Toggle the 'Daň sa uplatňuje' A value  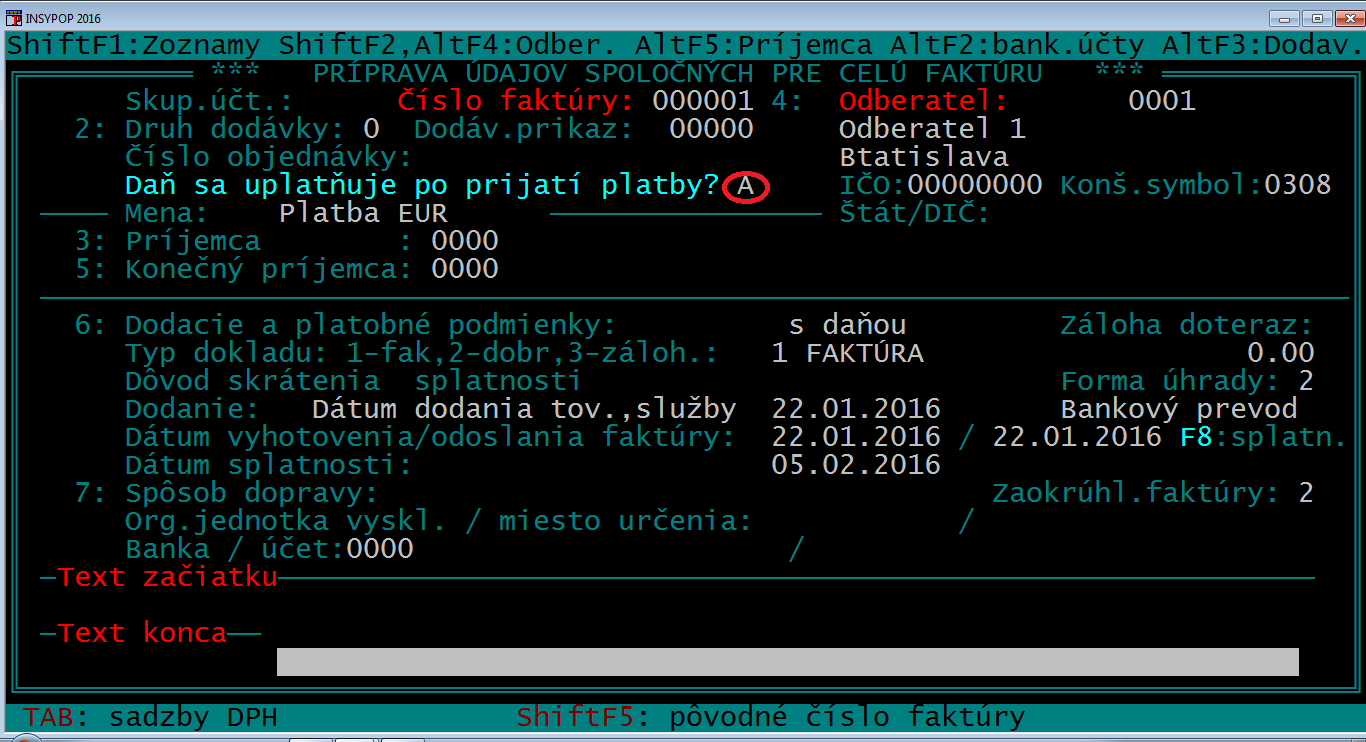tap(745, 186)
